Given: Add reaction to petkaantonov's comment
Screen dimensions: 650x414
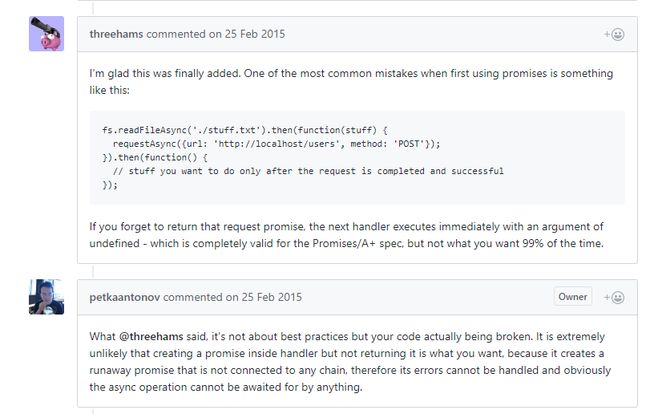Looking at the screenshot, I should click(614, 298).
